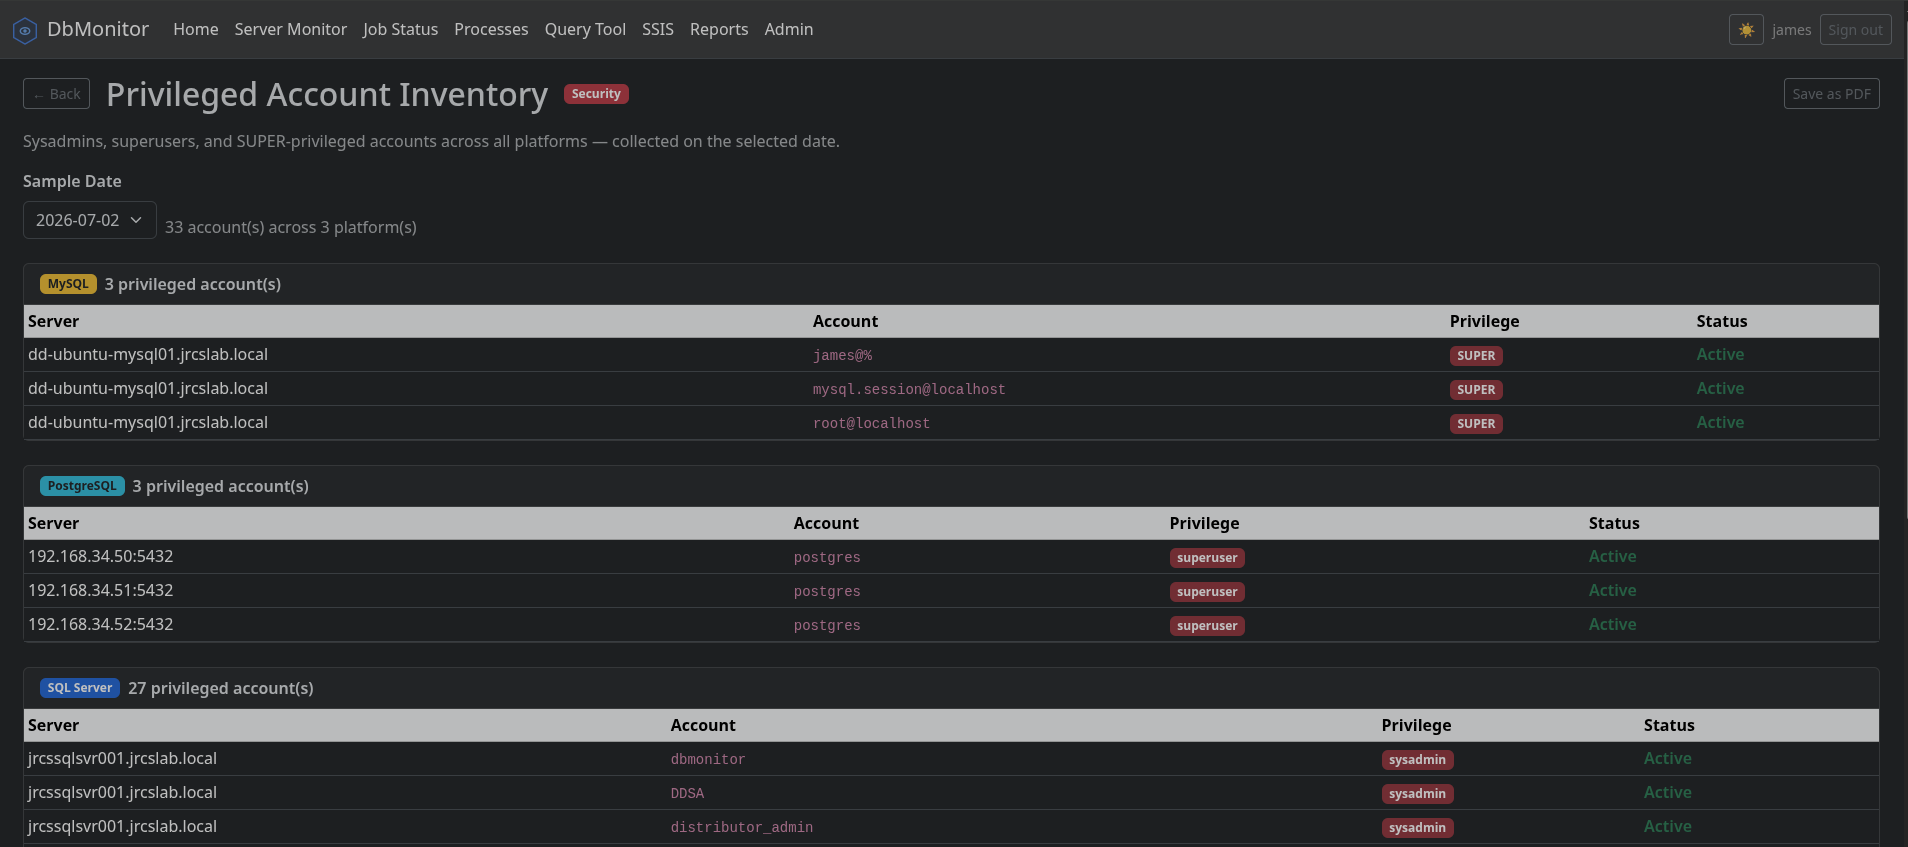The image size is (1908, 847).
Task: Click Active status for root@localhost
Action: point(1720,422)
